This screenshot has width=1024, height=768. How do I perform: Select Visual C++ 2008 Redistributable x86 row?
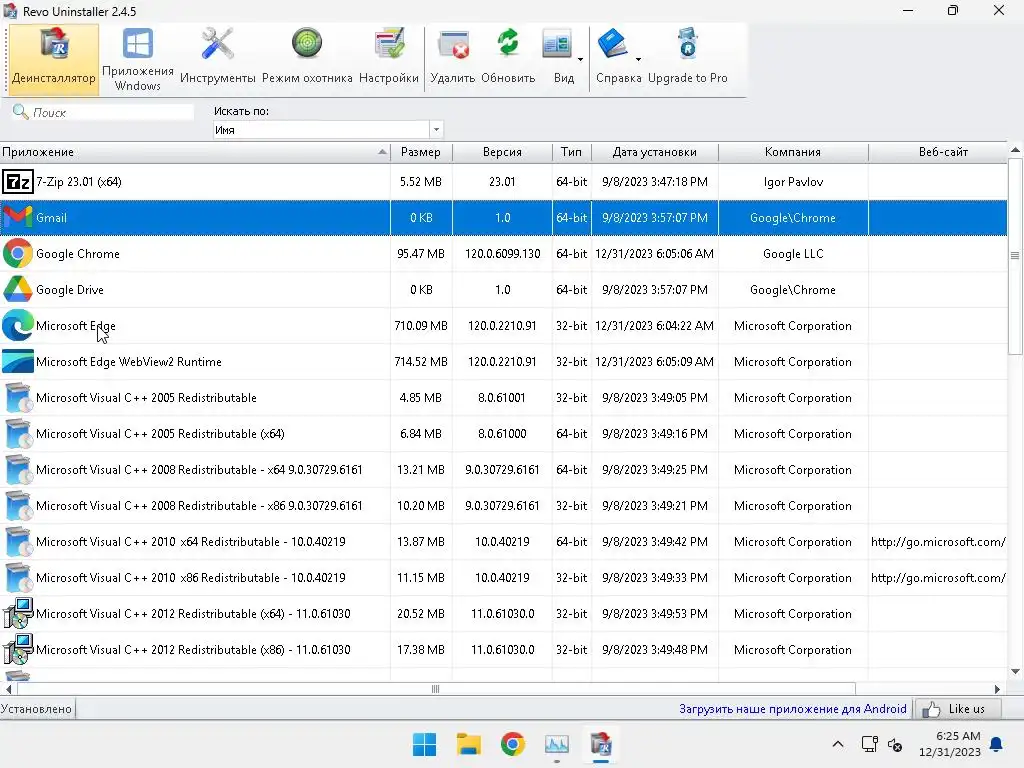(x=504, y=505)
